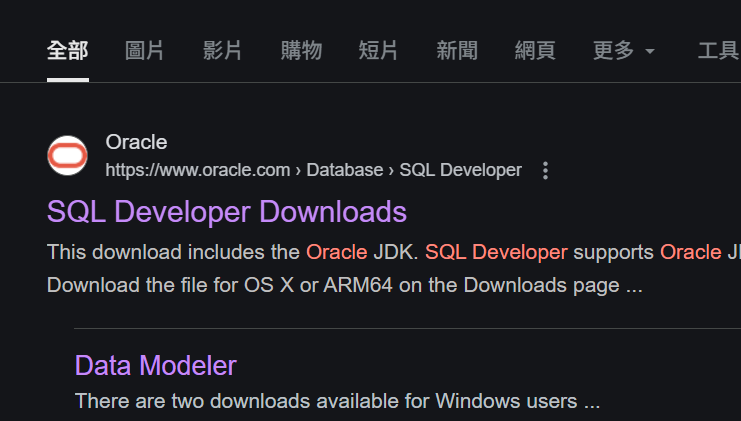This screenshot has width=741, height=421.
Task: Expand the 更多 more dropdown
Action: [x=624, y=51]
